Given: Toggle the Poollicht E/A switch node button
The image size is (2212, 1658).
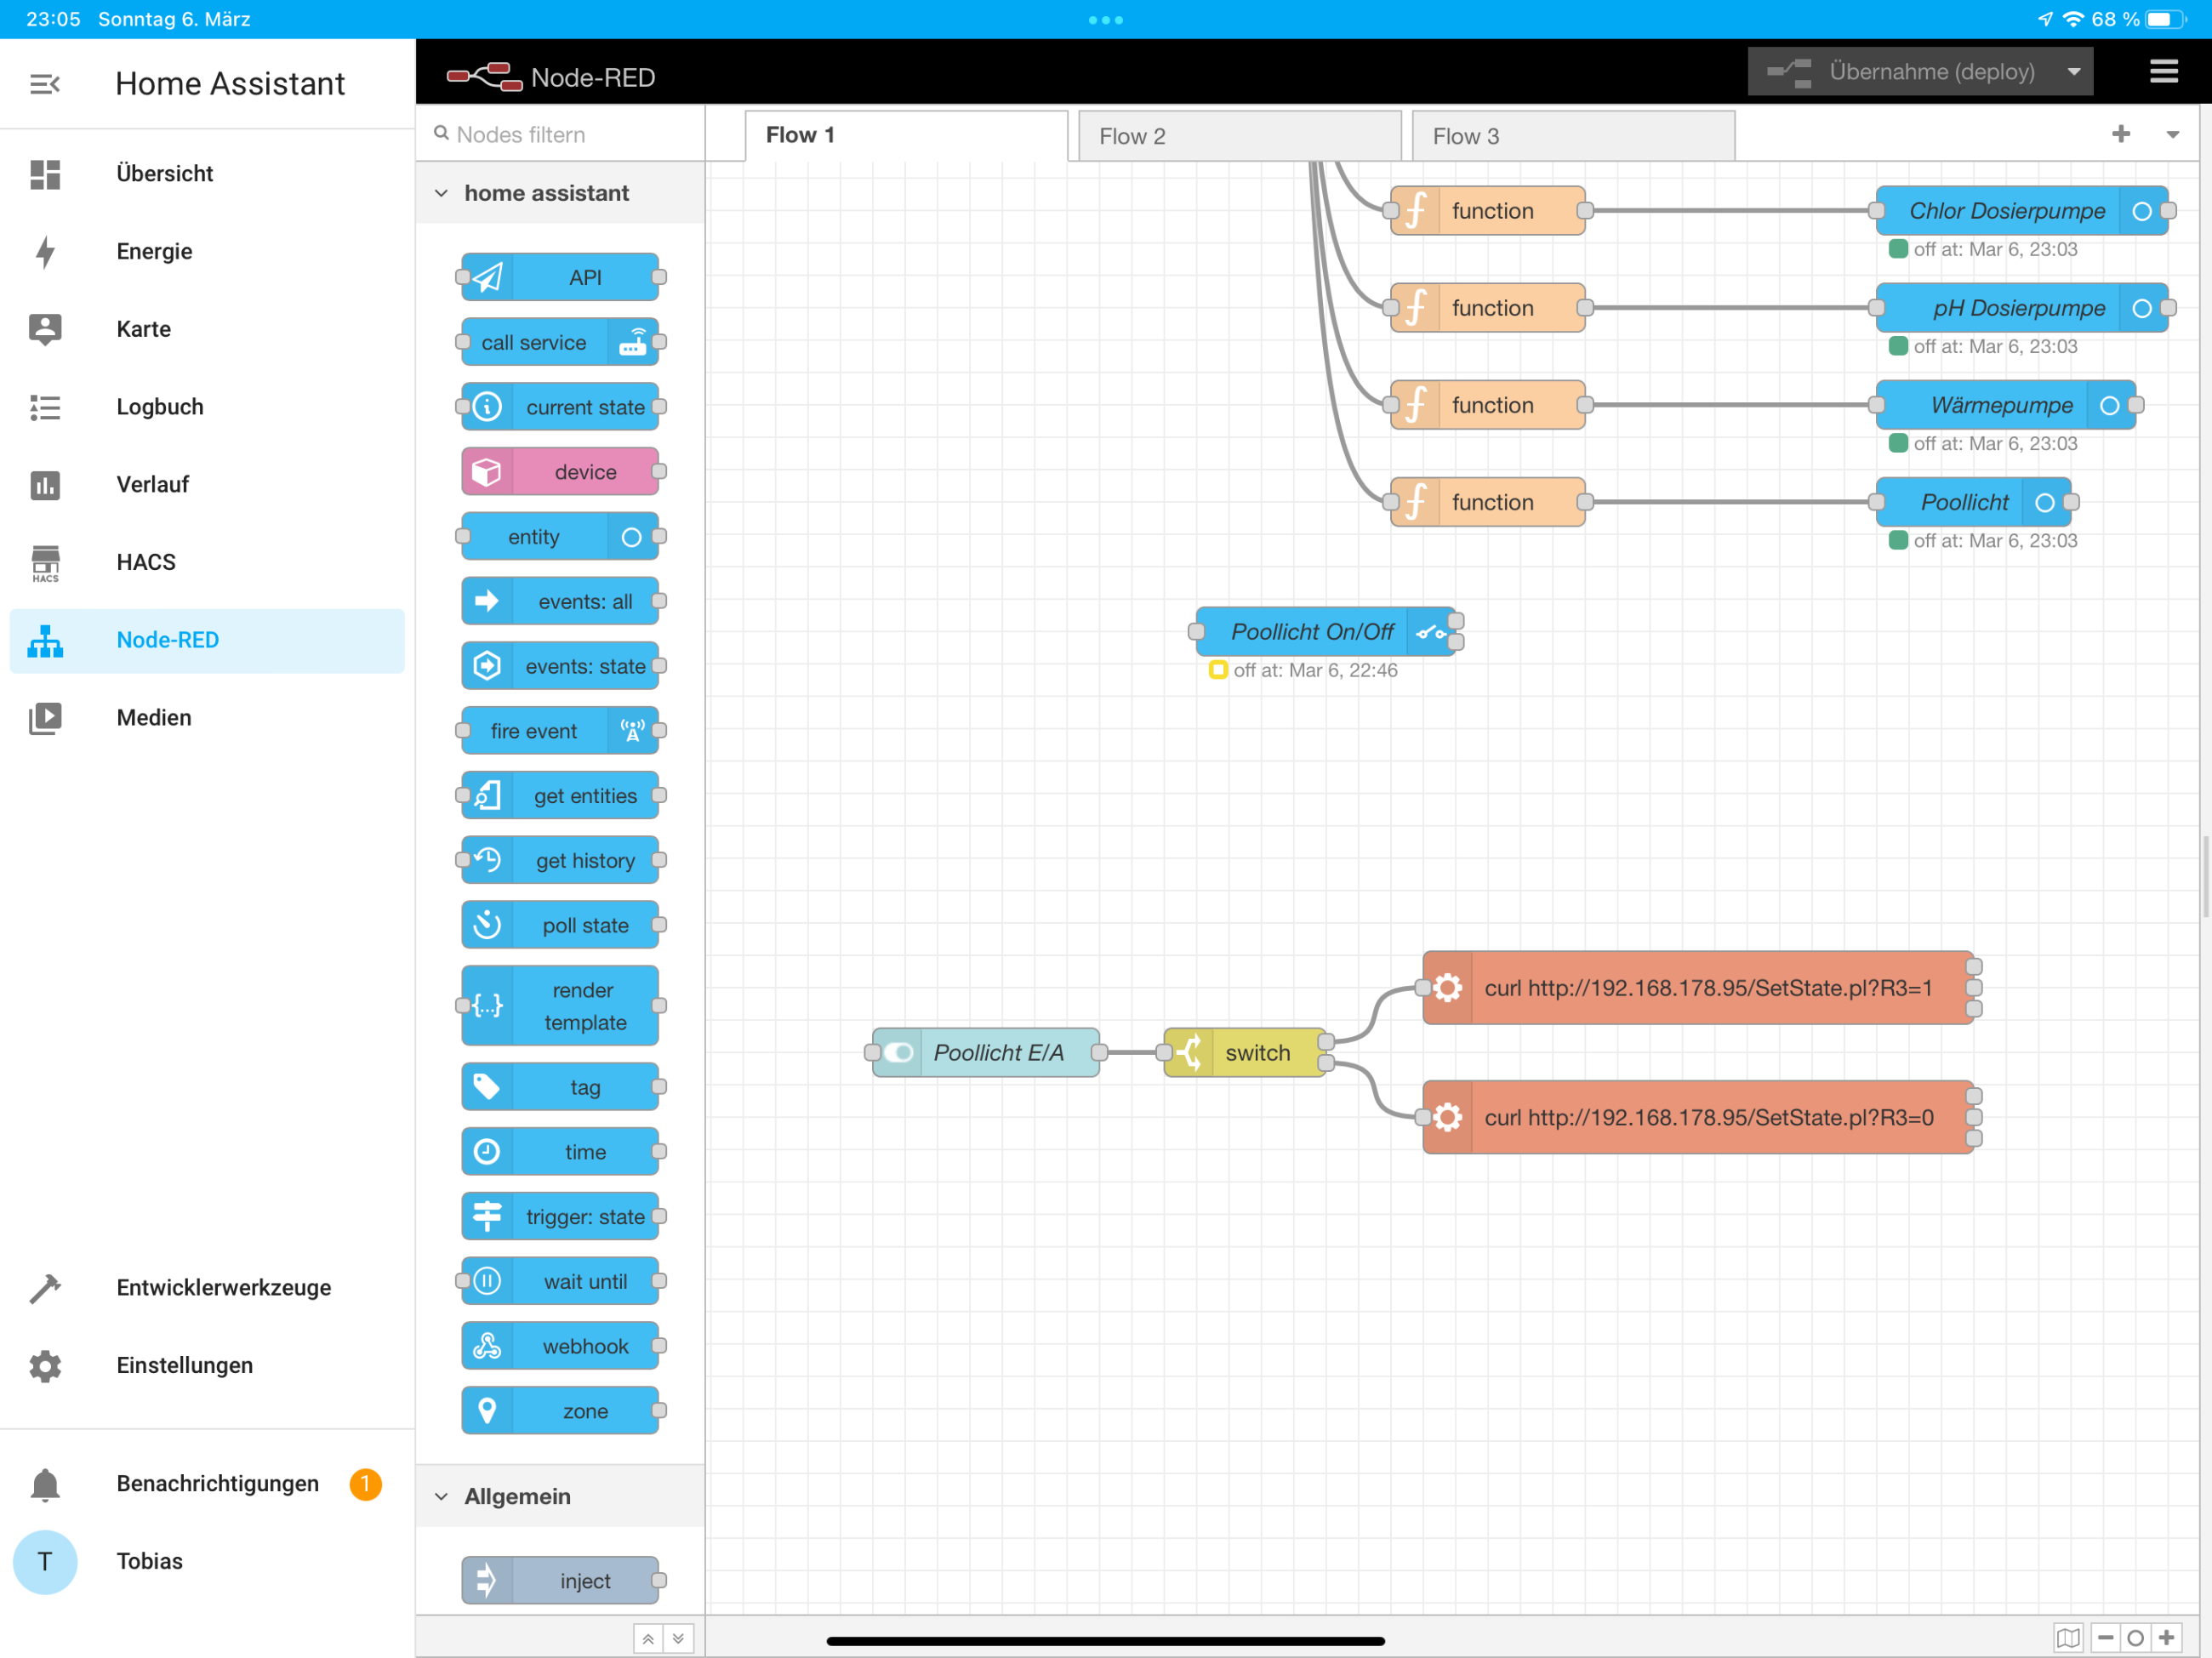Looking at the screenshot, I should [897, 1052].
